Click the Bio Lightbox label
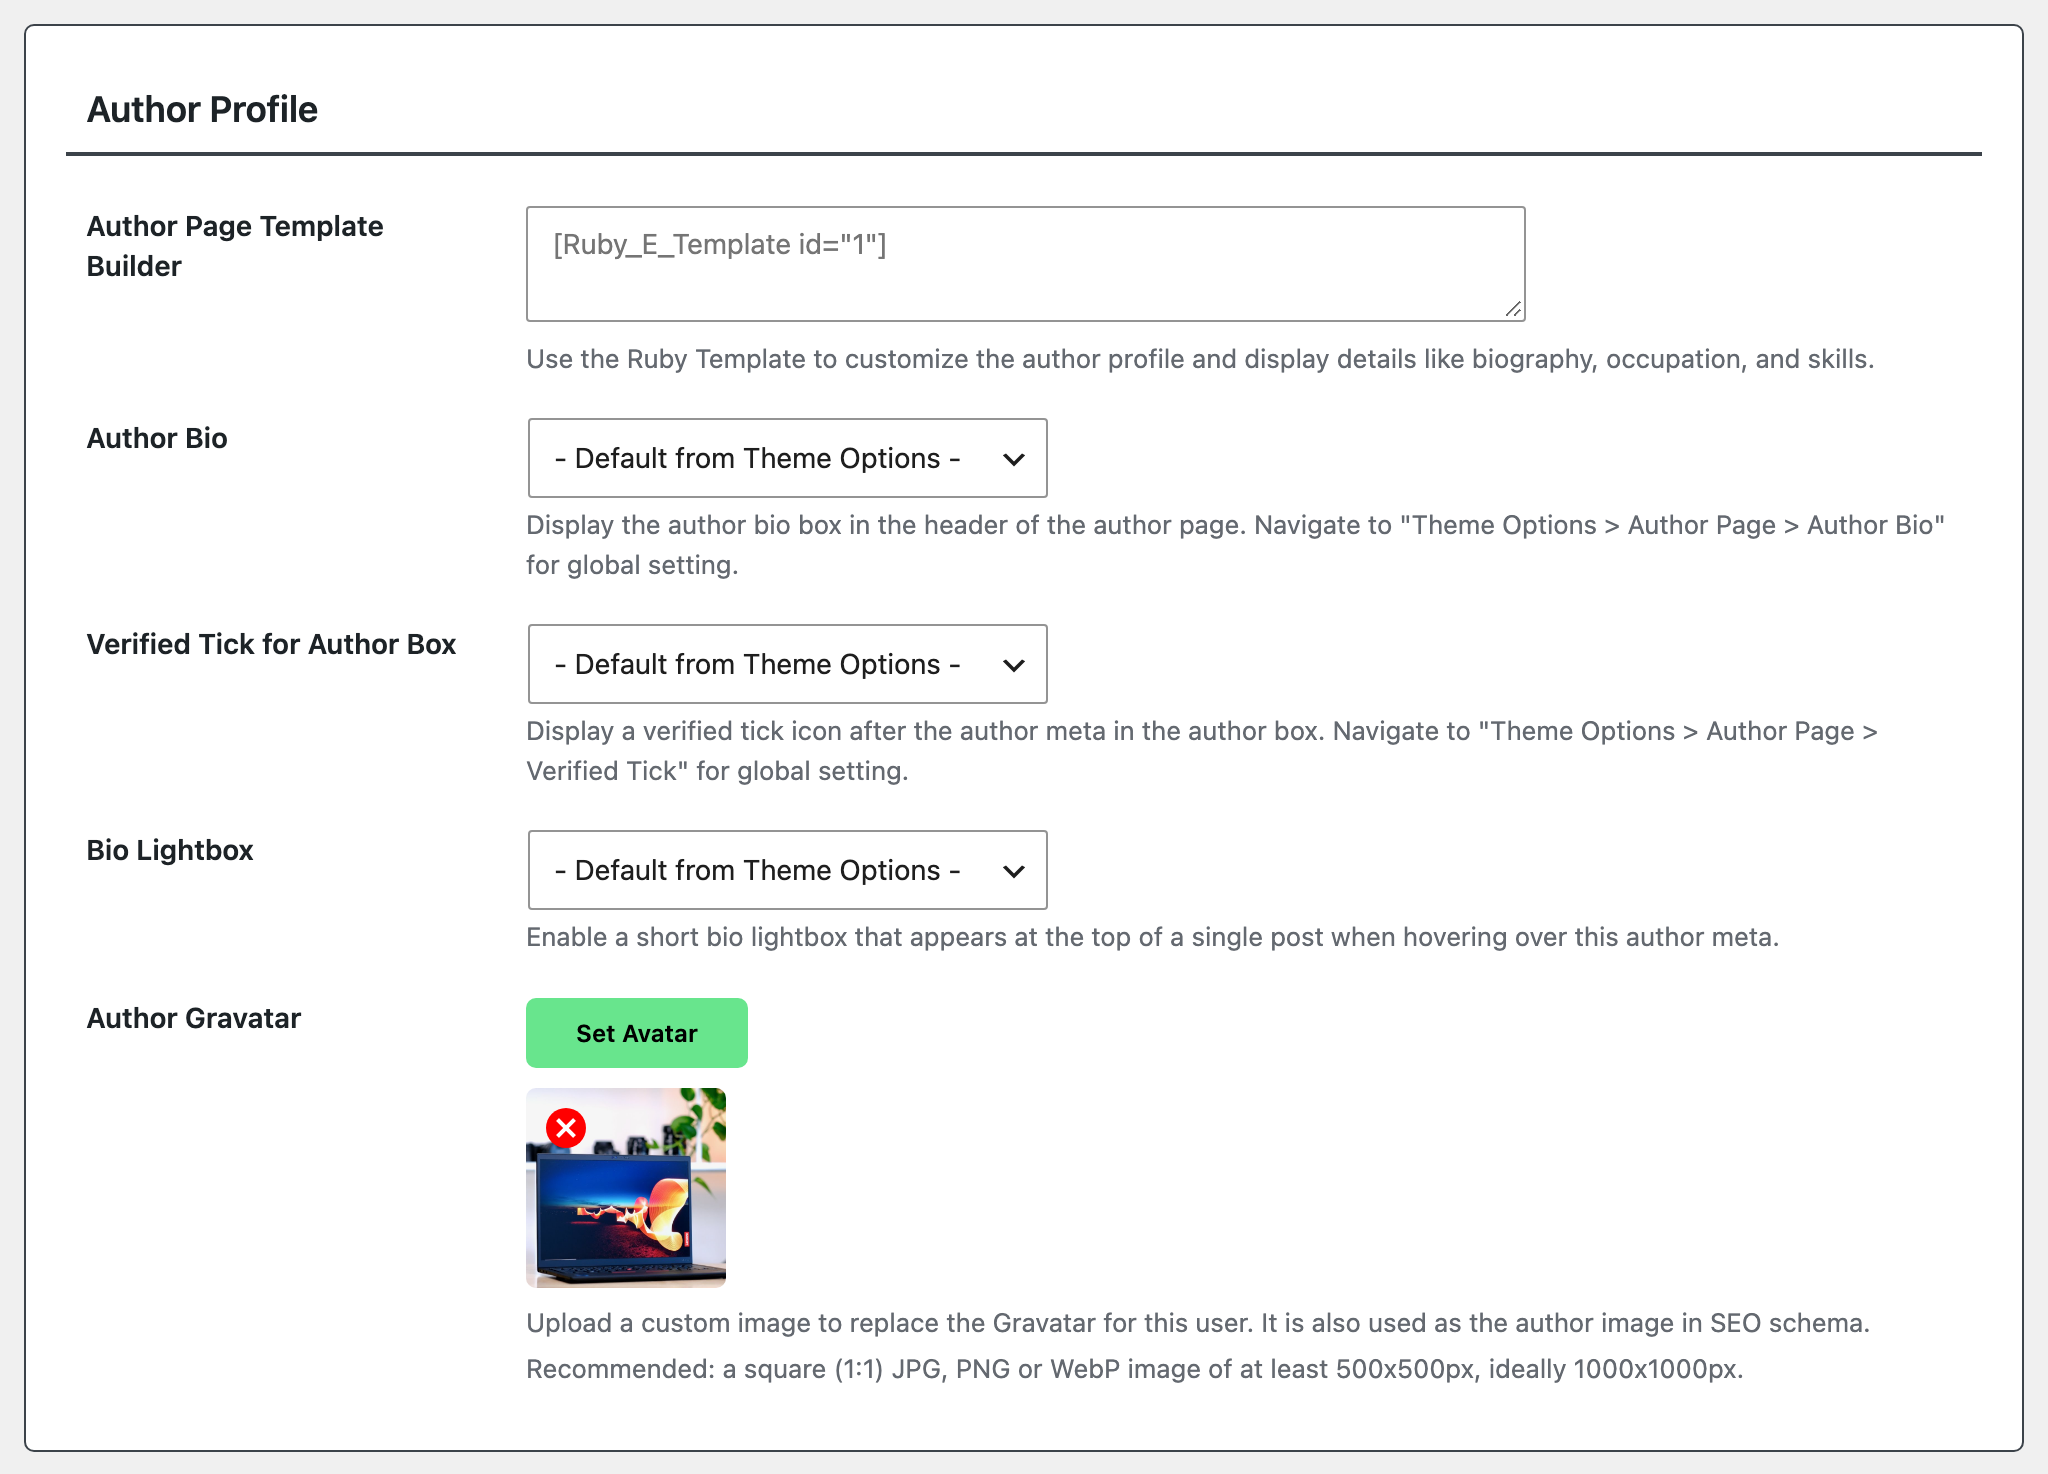Viewport: 2048px width, 1474px height. click(x=170, y=850)
